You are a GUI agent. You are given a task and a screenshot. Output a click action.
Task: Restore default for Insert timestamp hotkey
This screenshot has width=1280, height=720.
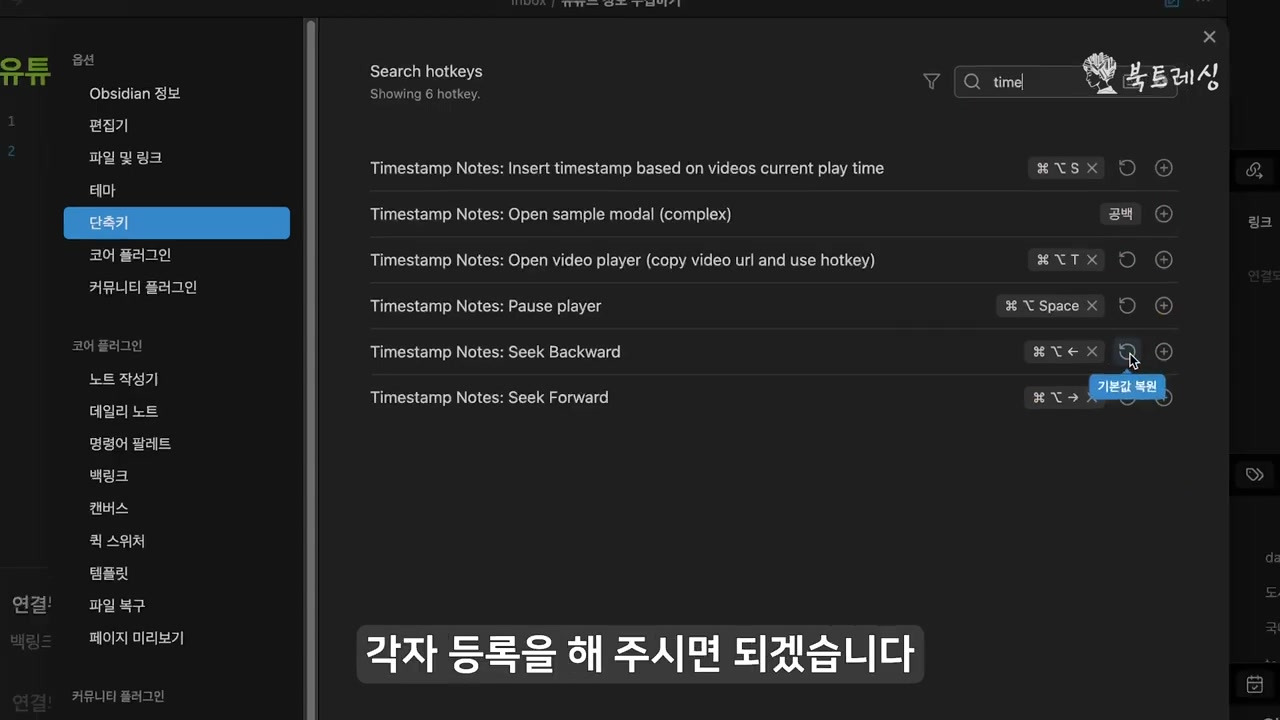click(x=1127, y=168)
